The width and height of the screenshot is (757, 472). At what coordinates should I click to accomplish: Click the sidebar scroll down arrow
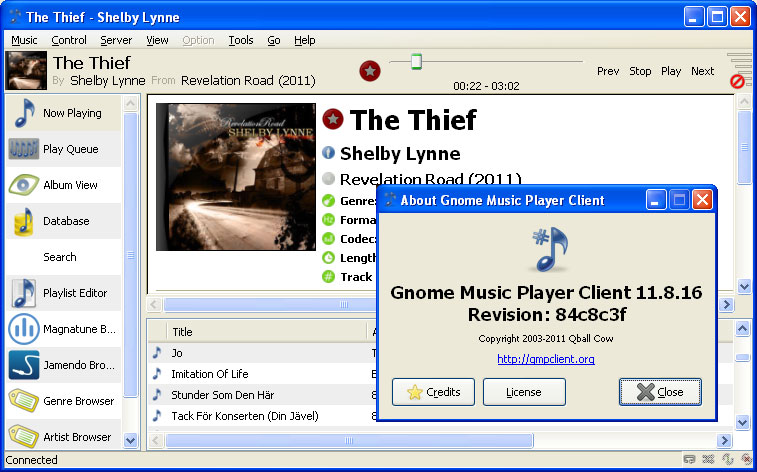130,440
